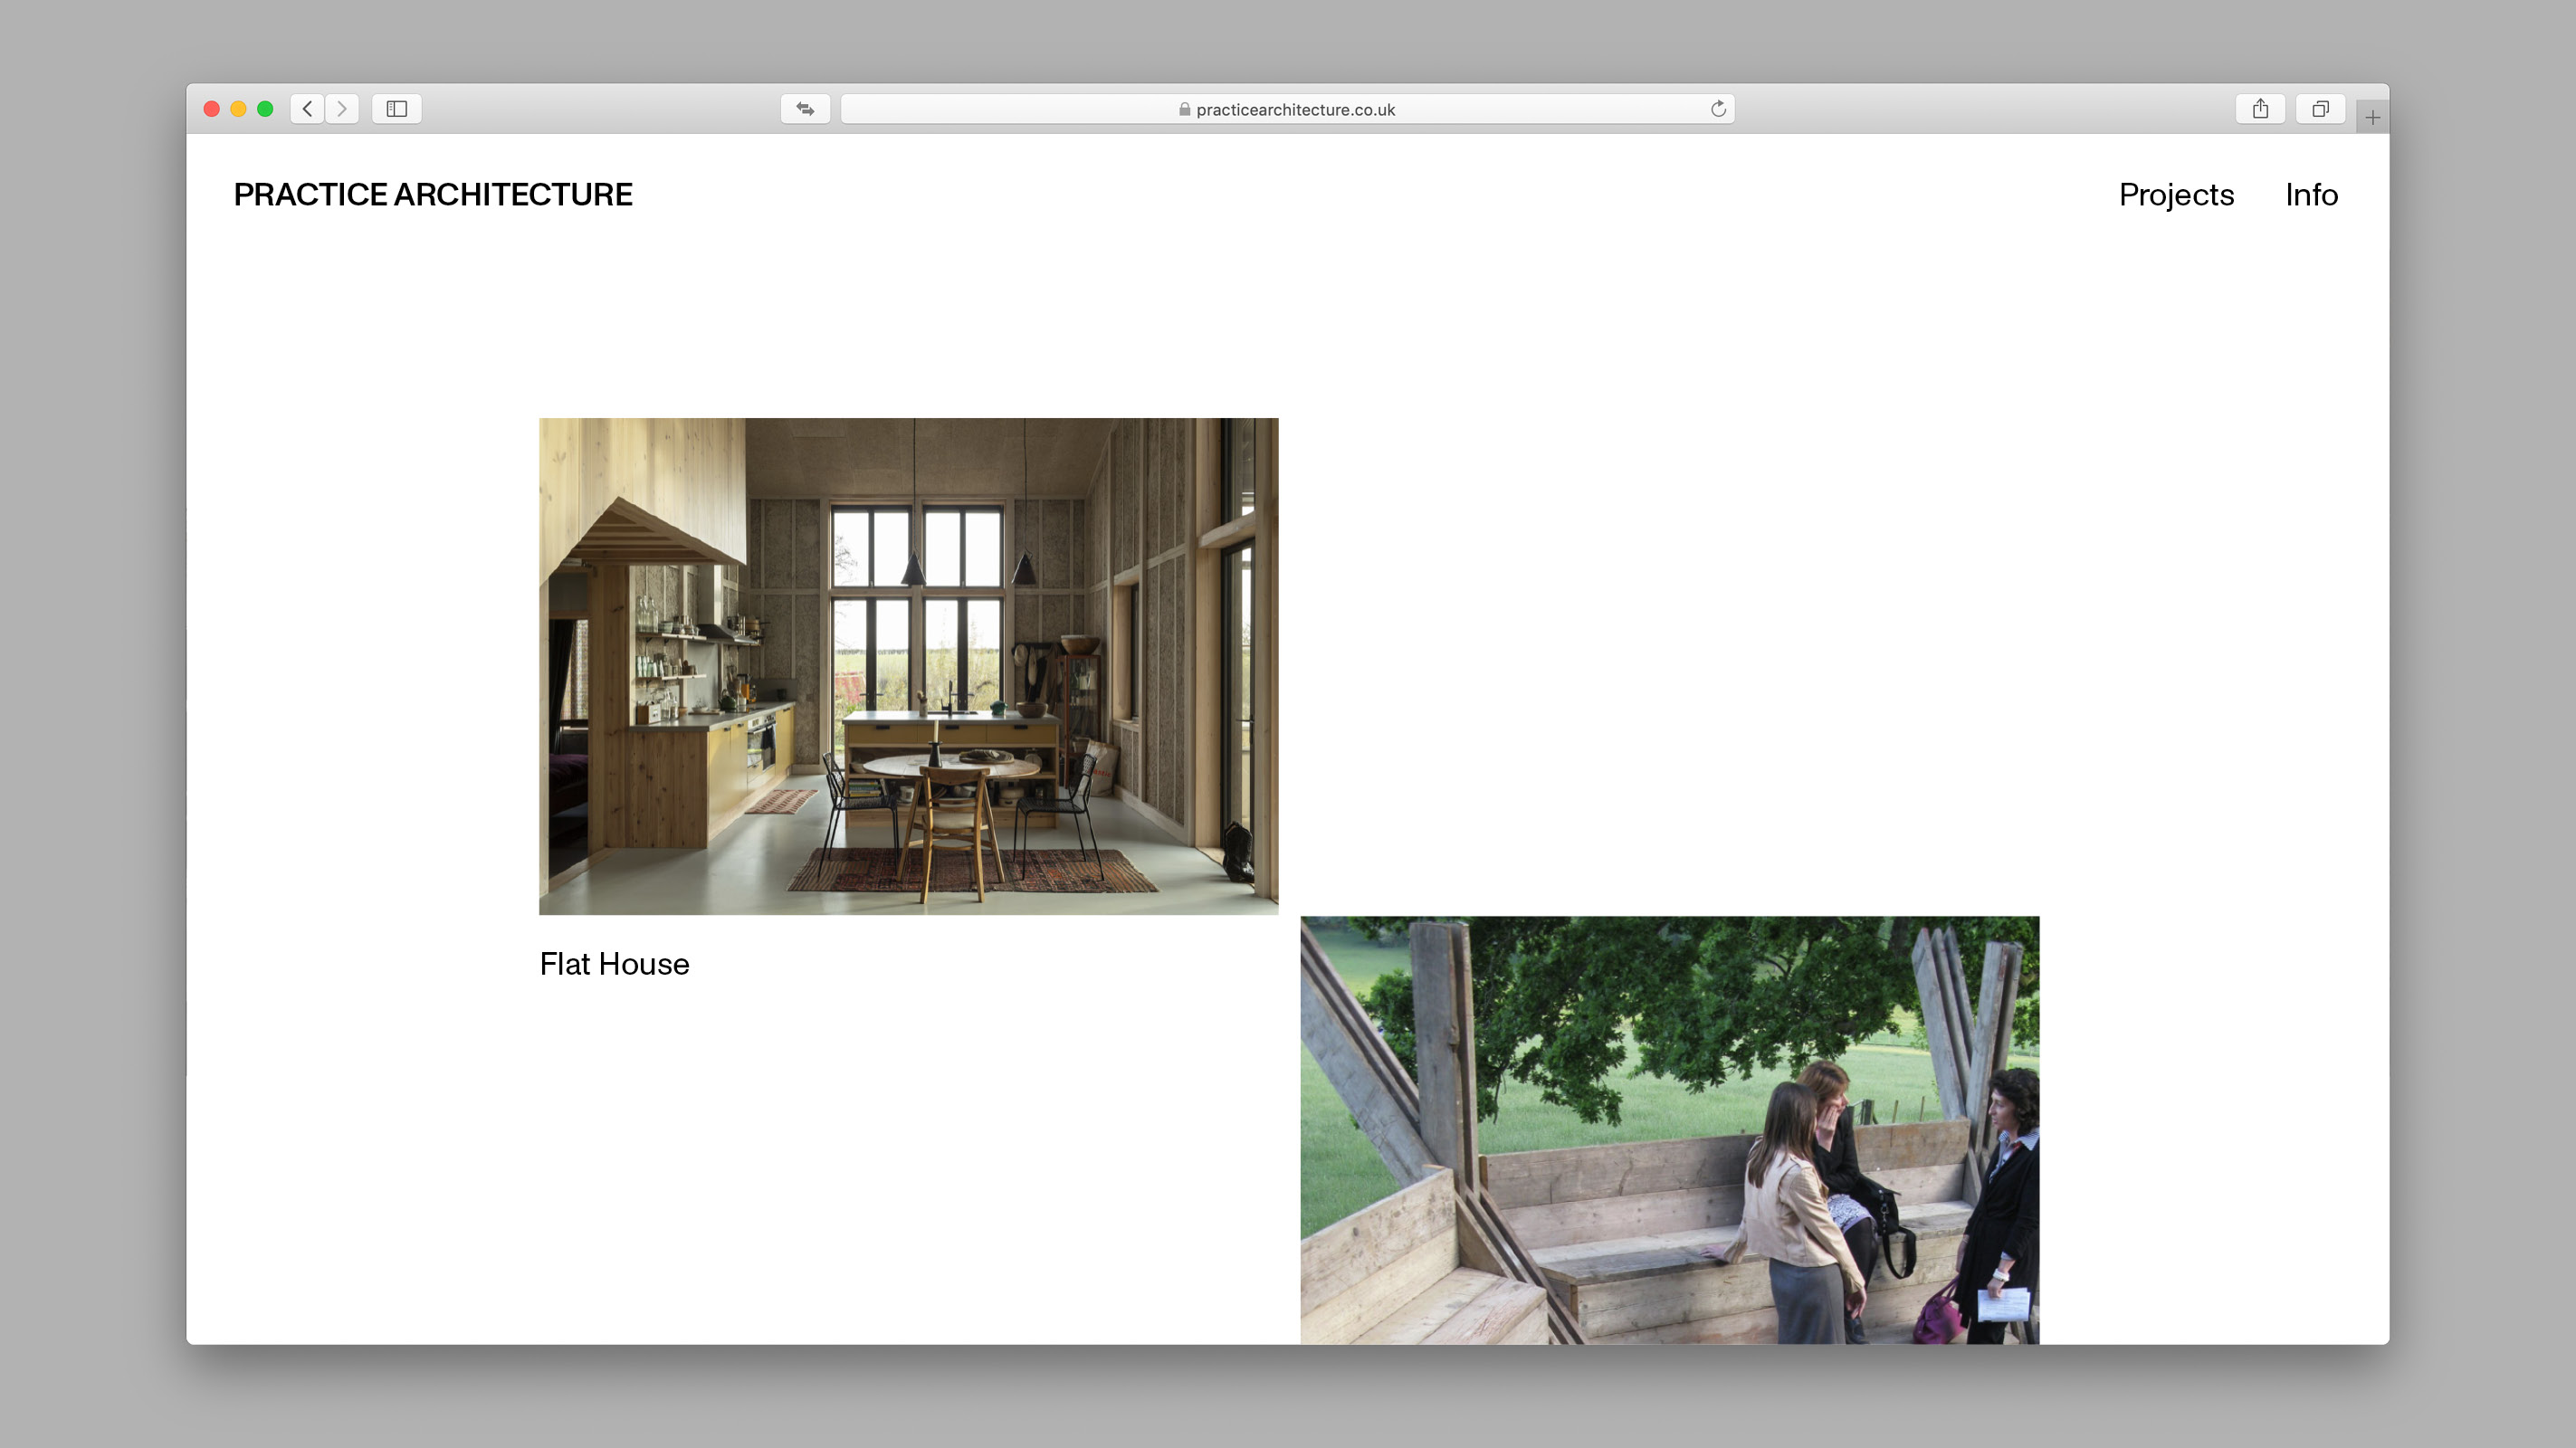The height and width of the screenshot is (1448, 2576).
Task: Open the Share menu
Action: [x=2260, y=109]
